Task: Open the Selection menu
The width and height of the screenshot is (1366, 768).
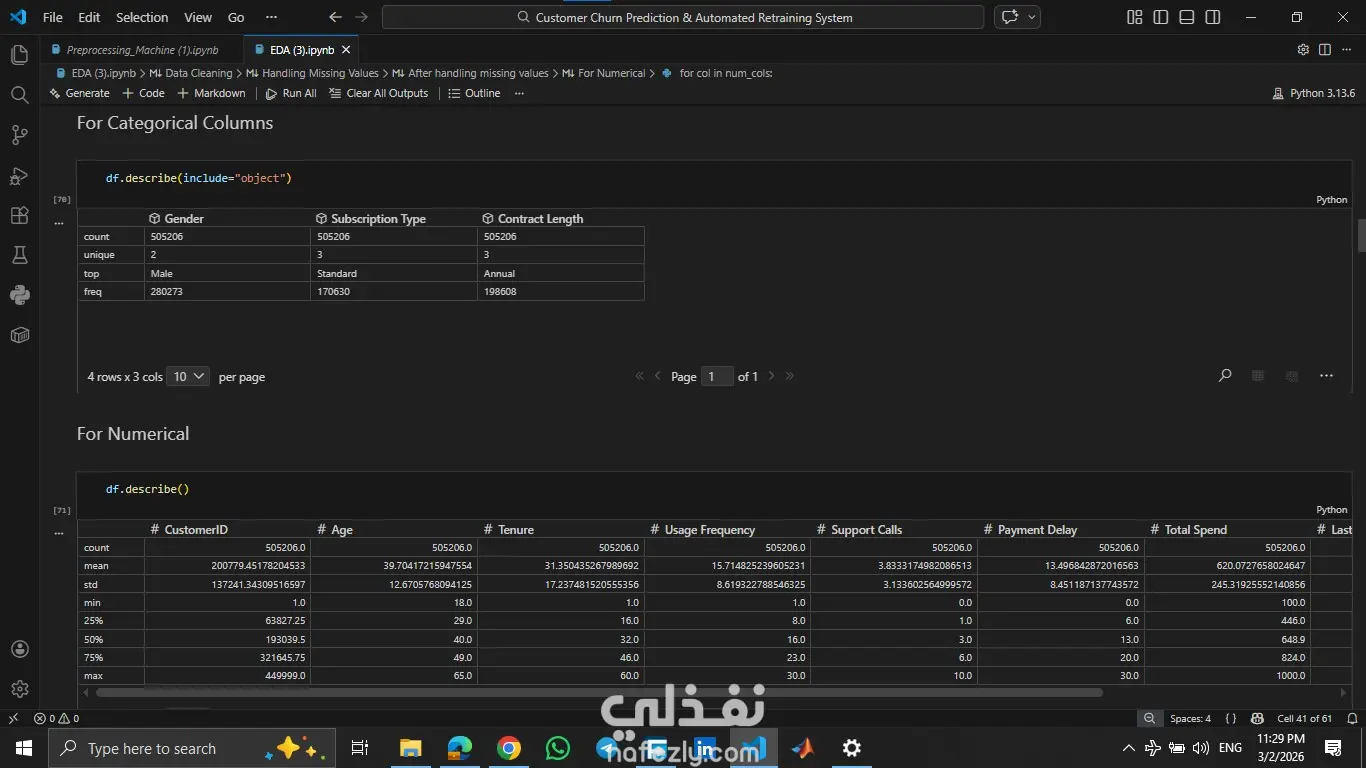Action: coord(142,17)
